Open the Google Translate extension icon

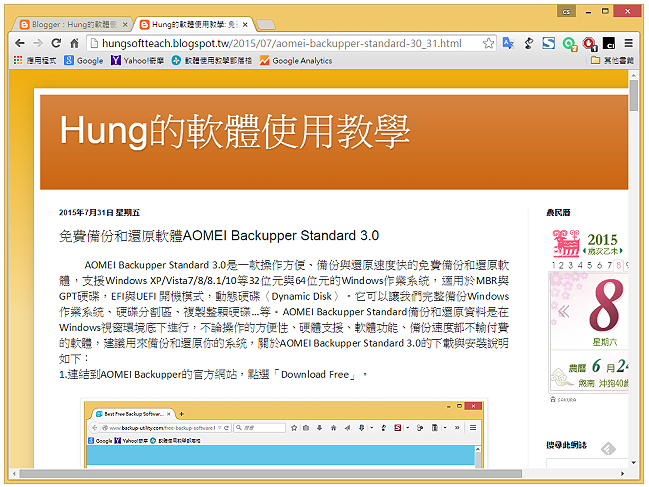coord(508,43)
